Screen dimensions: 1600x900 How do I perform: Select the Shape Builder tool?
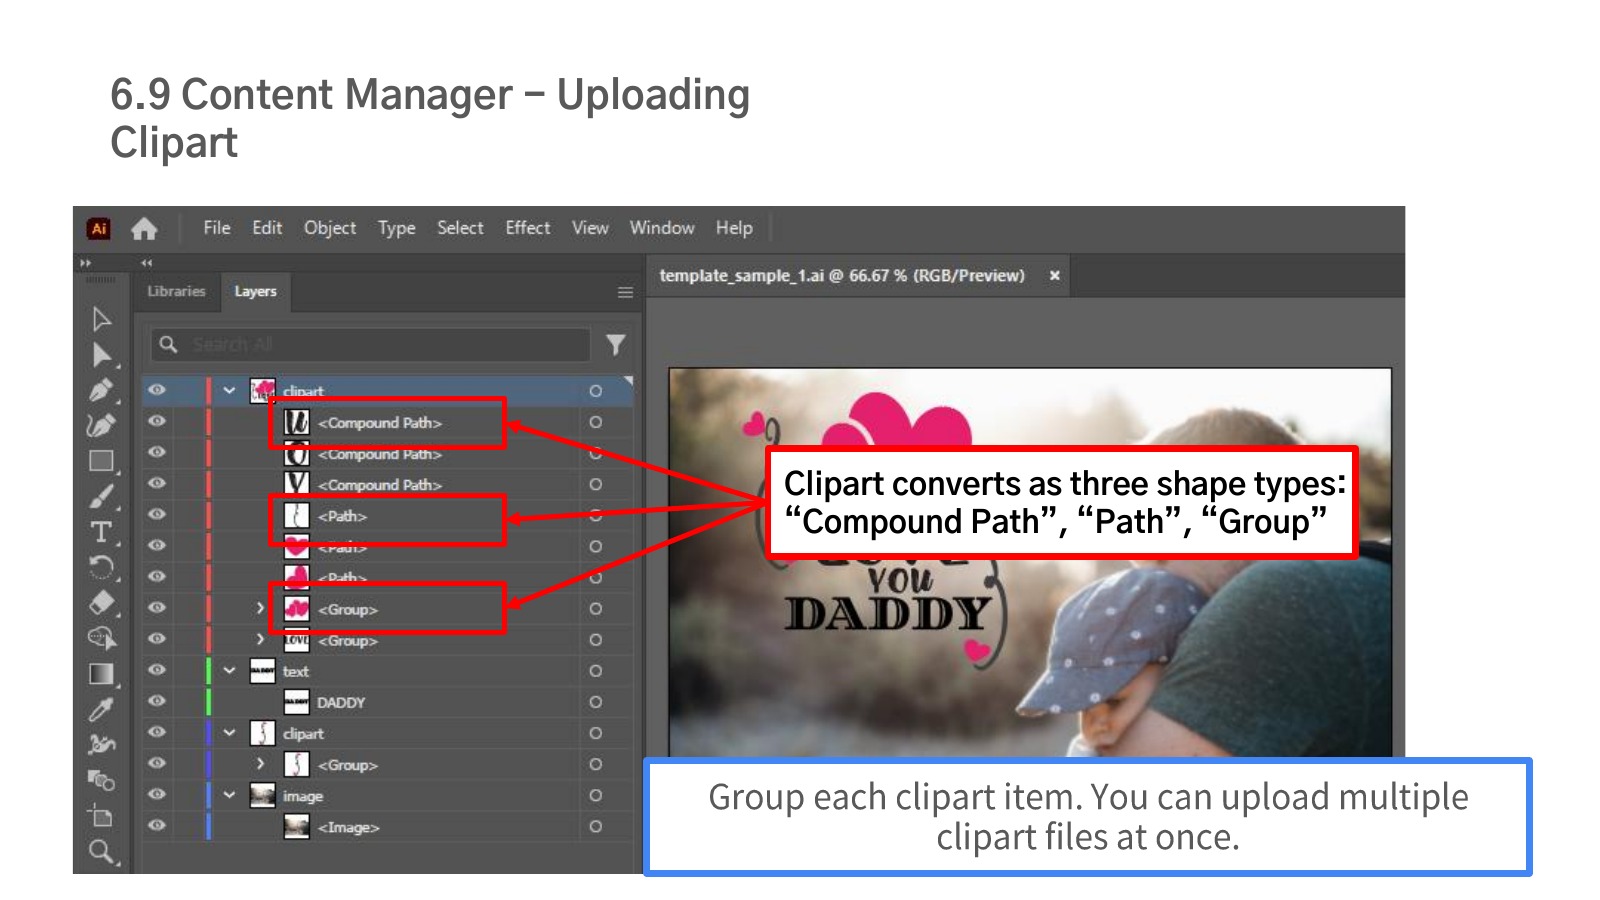[101, 638]
